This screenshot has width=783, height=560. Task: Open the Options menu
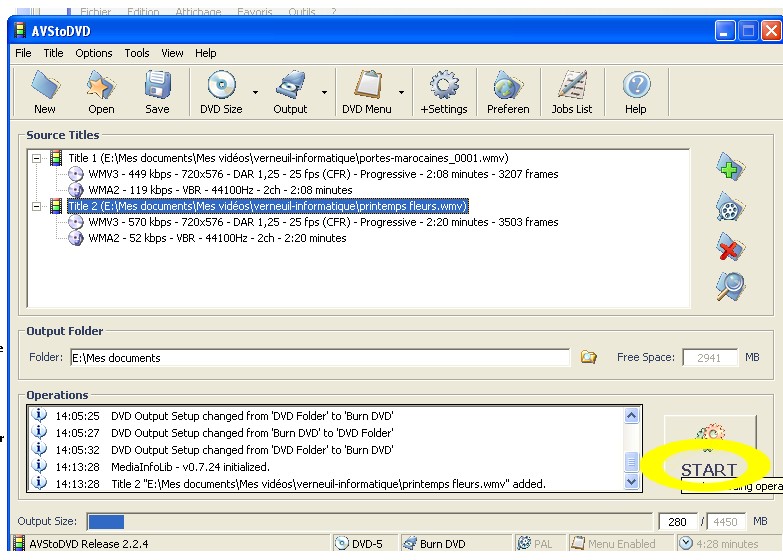[94, 53]
